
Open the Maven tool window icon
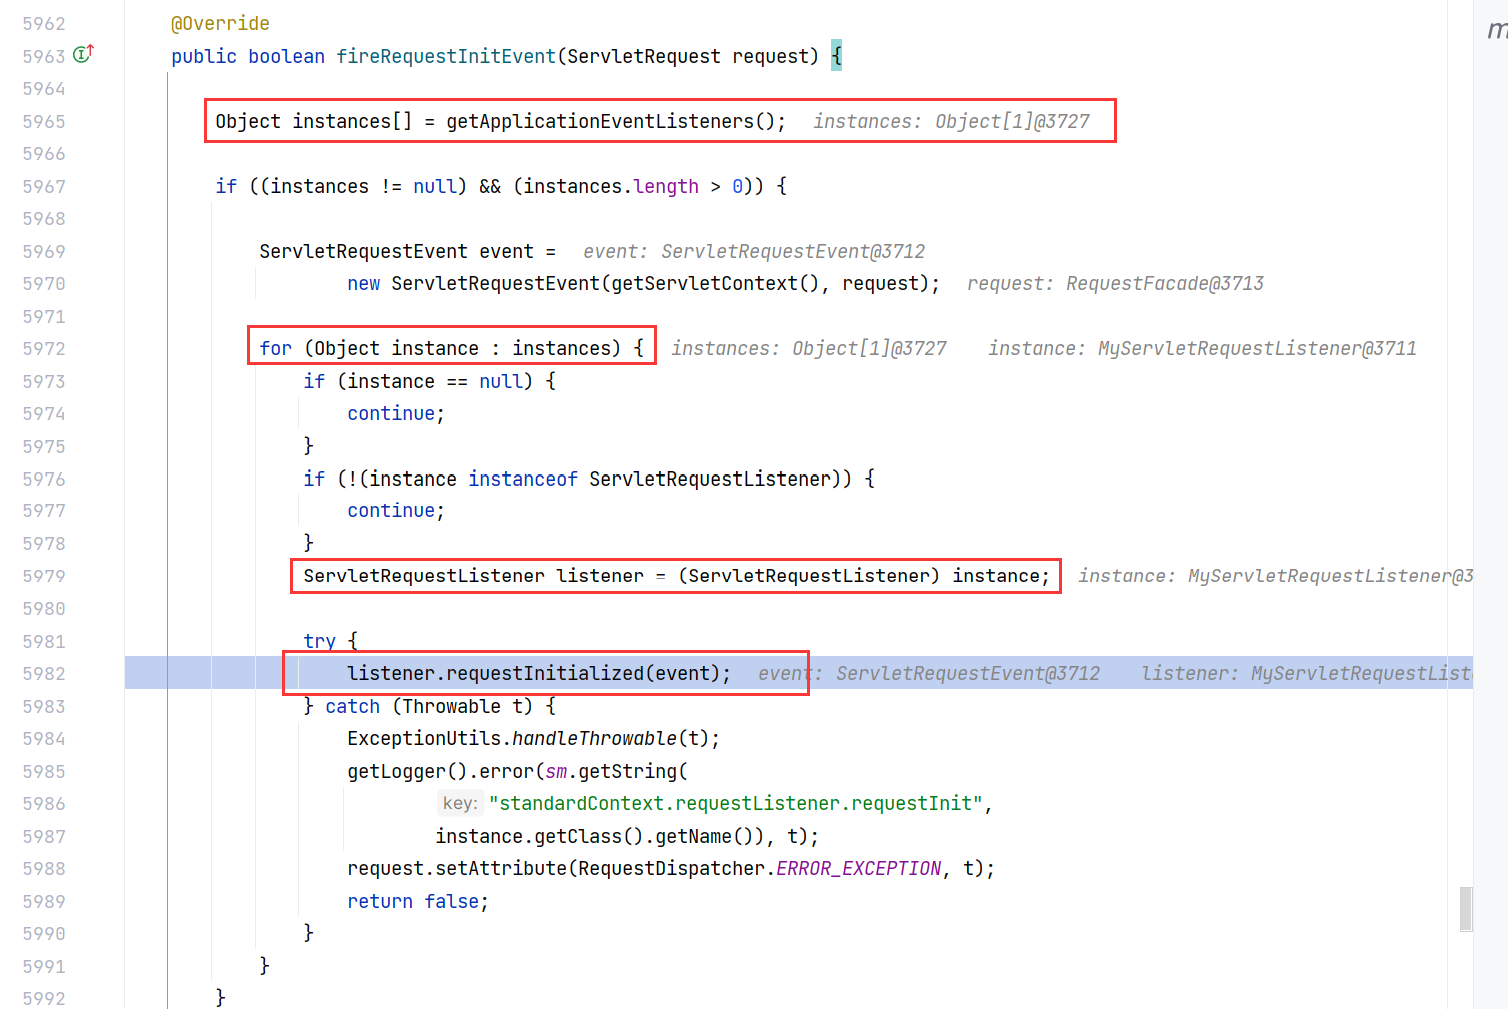pyautogui.click(x=1496, y=30)
